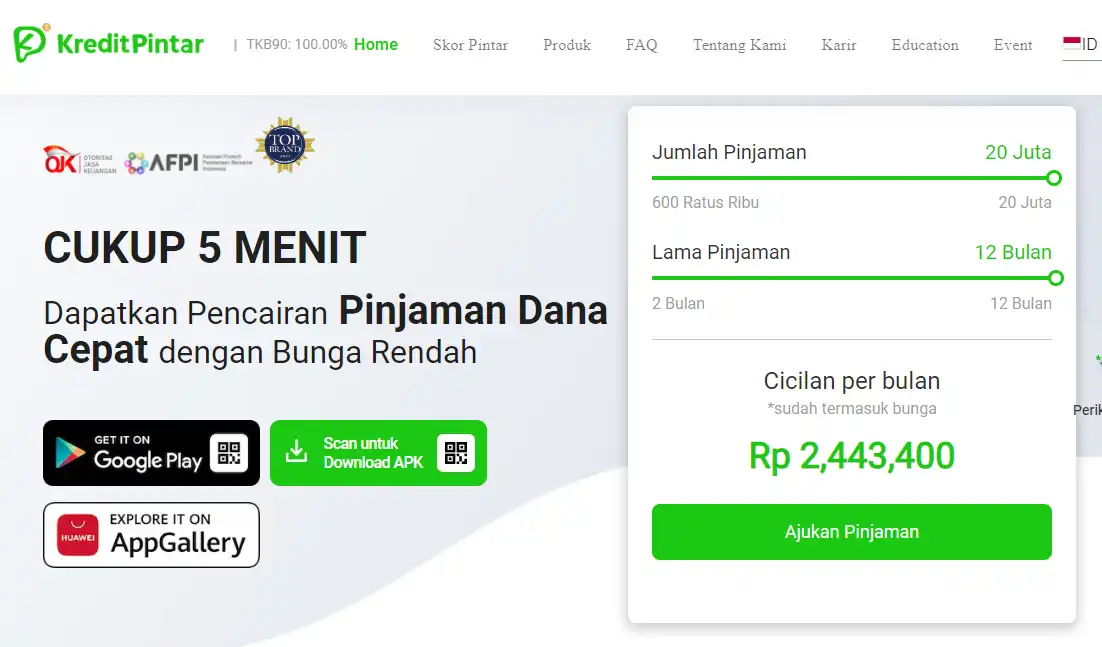Click the APK download QR code icon
The height and width of the screenshot is (647, 1102).
[x=456, y=453]
